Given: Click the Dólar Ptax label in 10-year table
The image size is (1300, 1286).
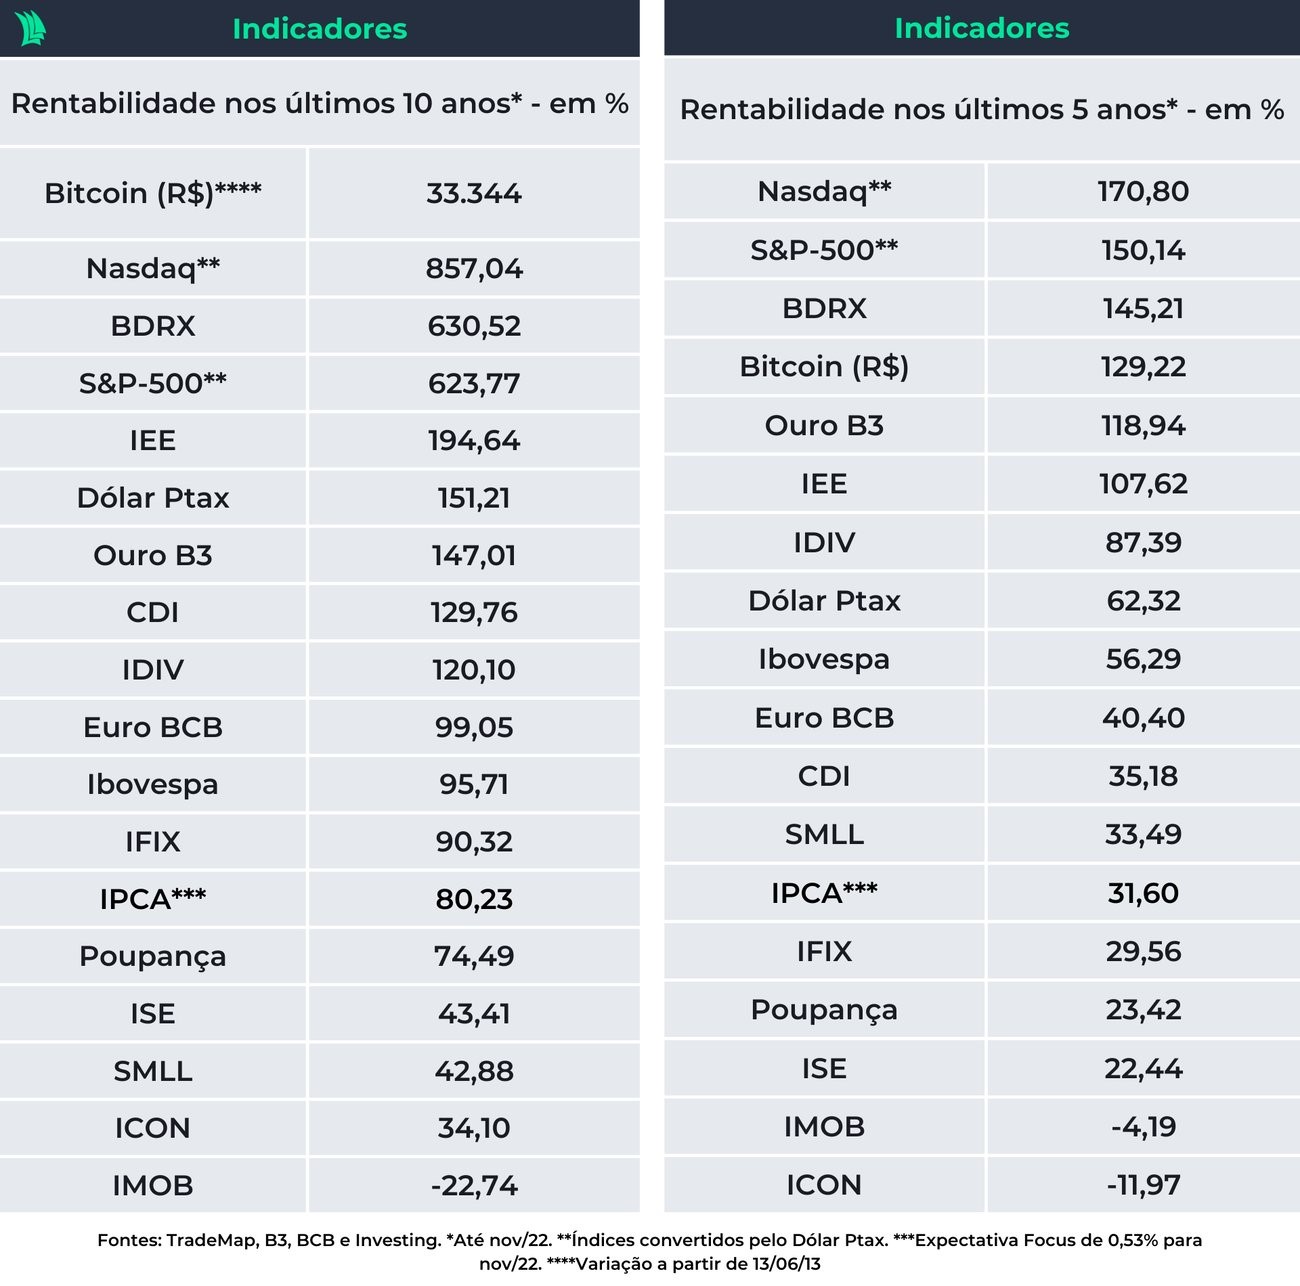Looking at the screenshot, I should pyautogui.click(x=153, y=498).
